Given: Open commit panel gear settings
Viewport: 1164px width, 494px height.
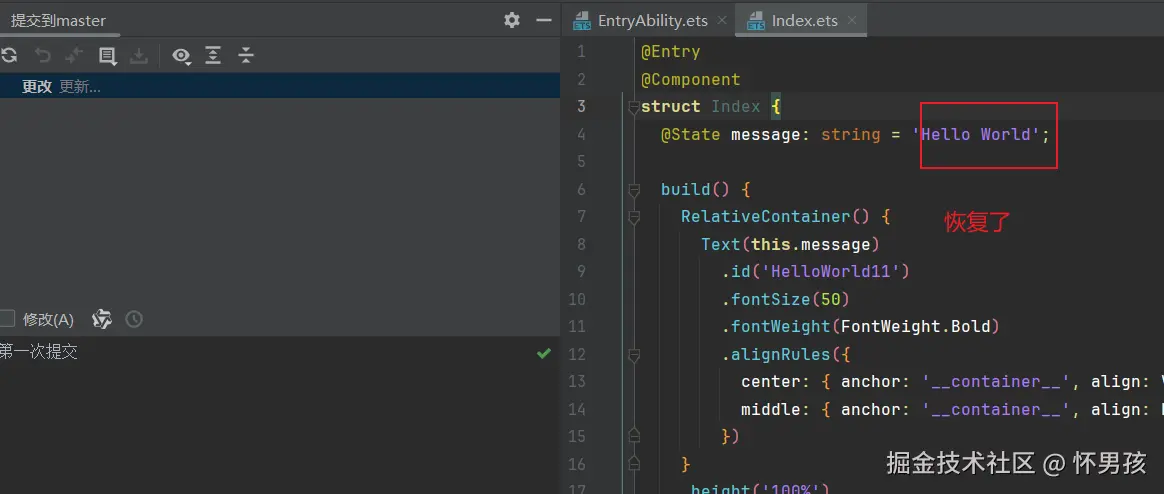Looking at the screenshot, I should 512,20.
